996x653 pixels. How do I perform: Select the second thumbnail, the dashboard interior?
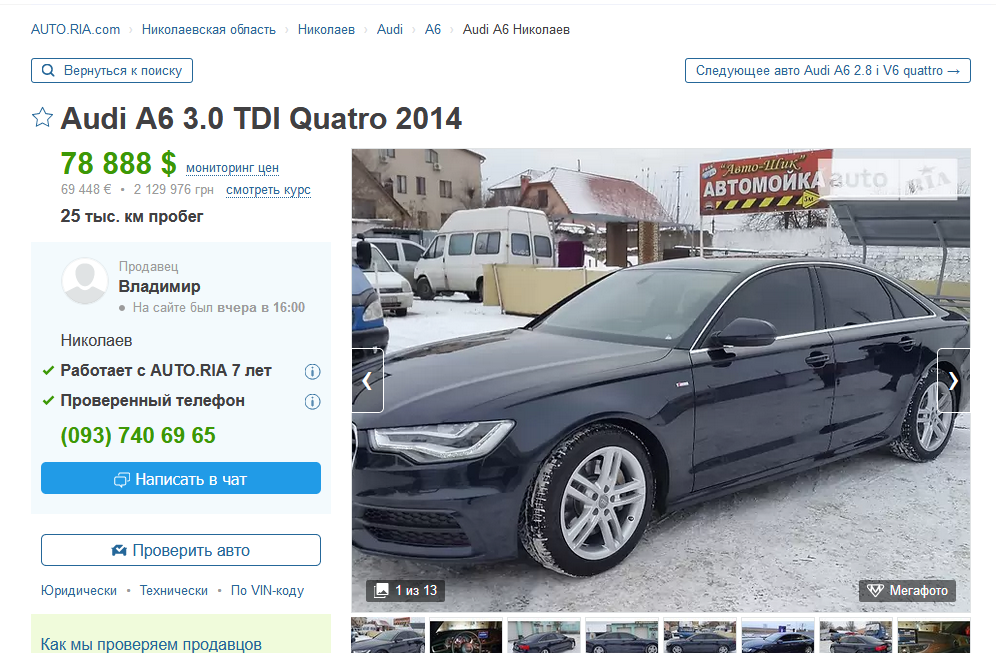coord(466,635)
